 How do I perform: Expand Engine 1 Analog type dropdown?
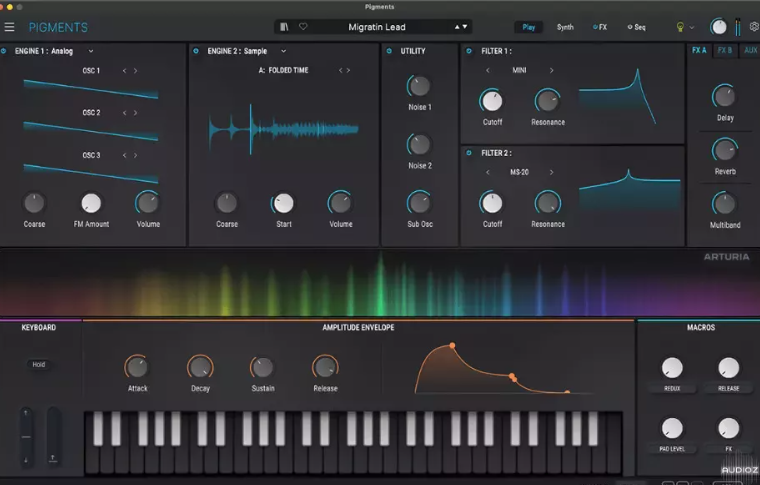point(91,51)
